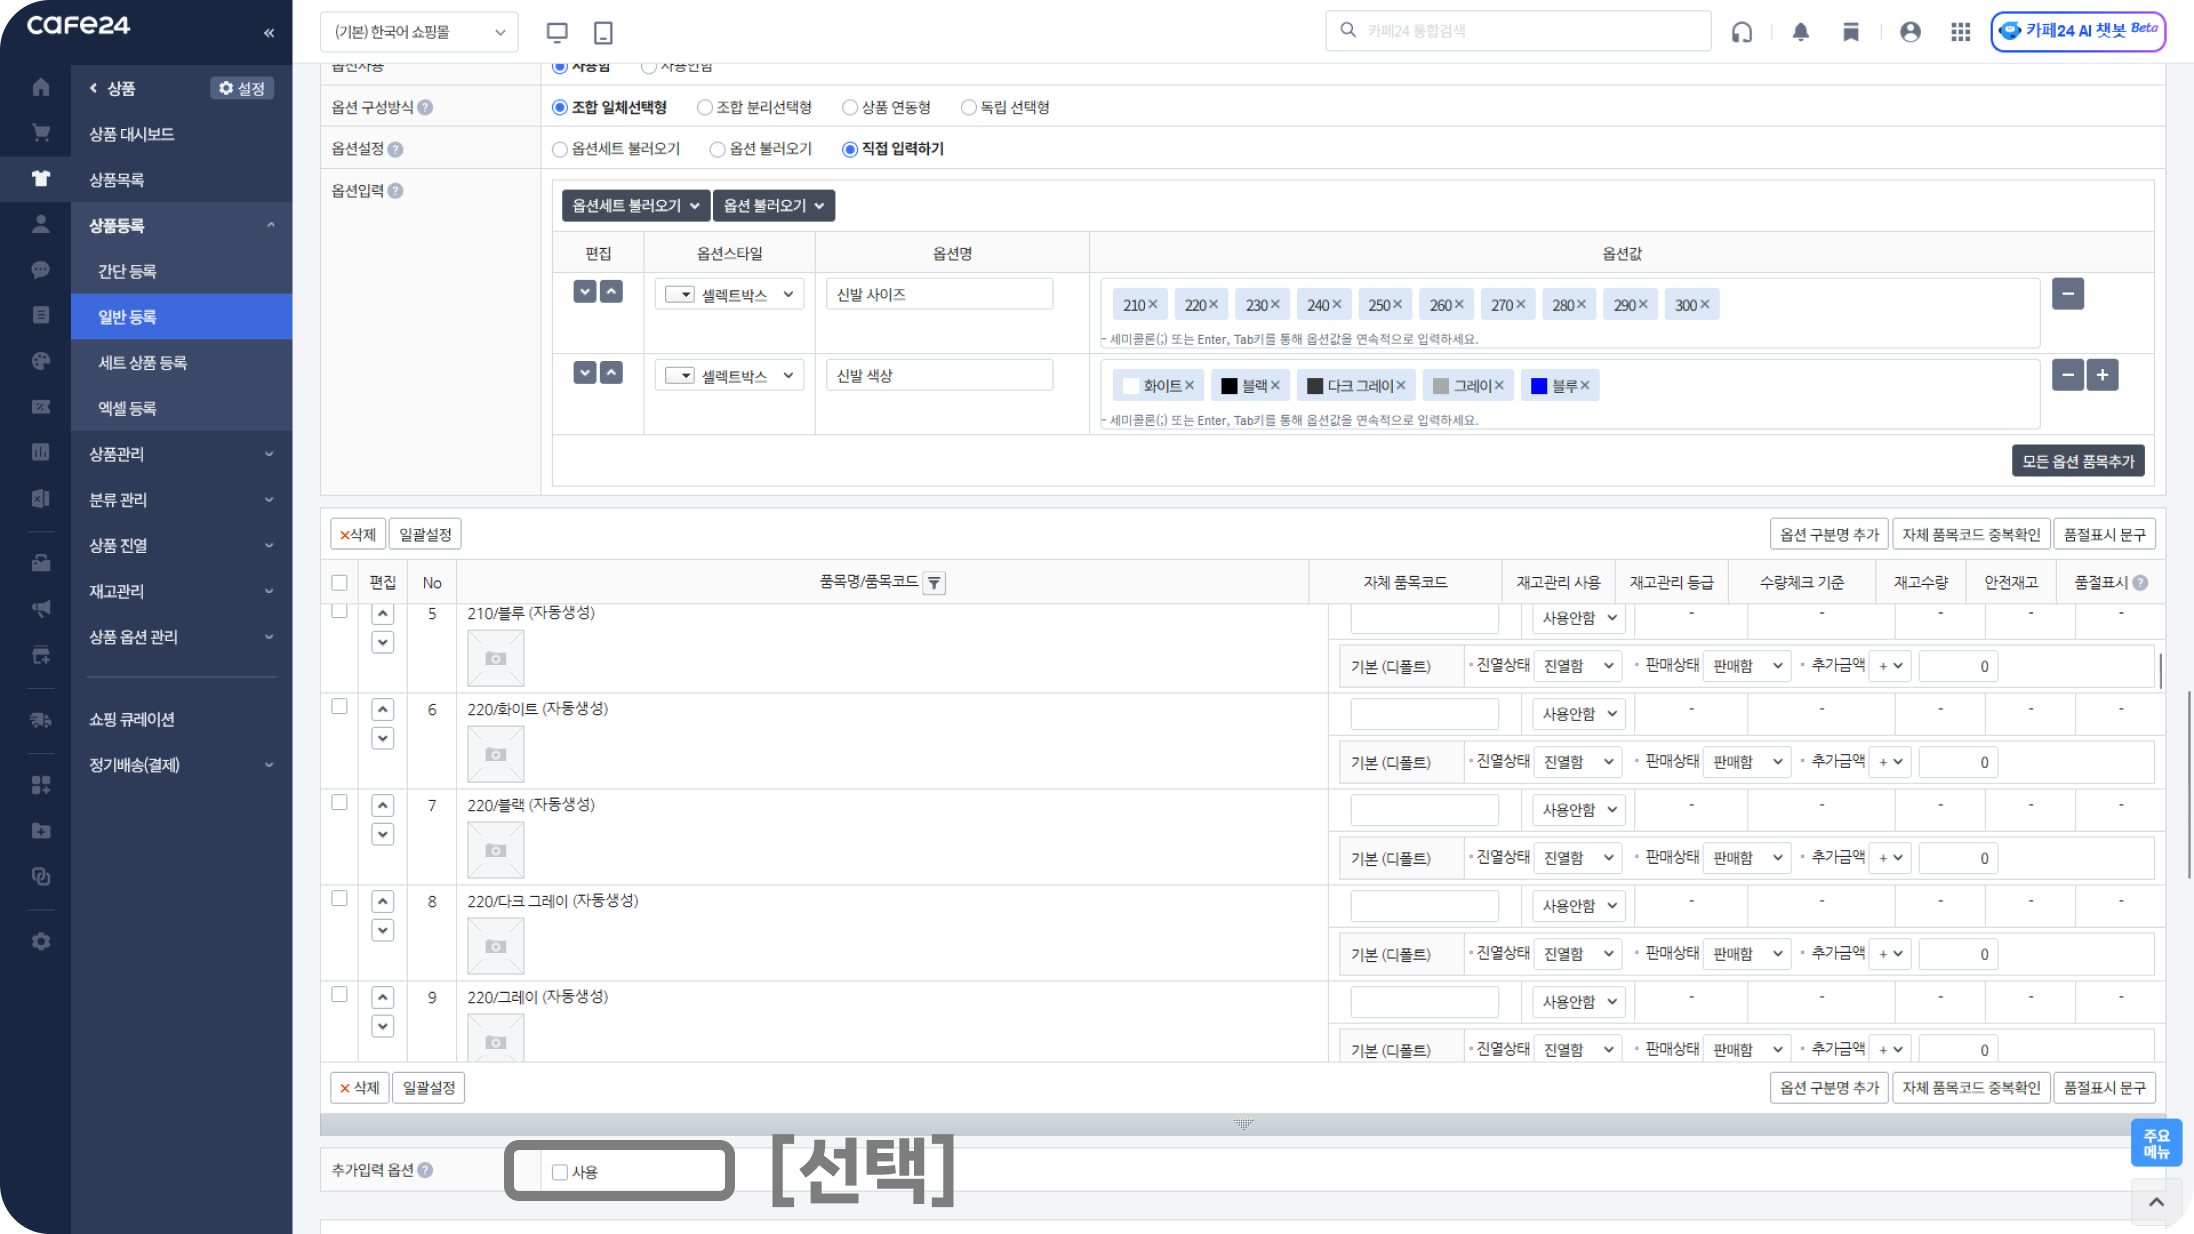The height and width of the screenshot is (1234, 2194).
Task: Click the blue 블루 color option tag
Action: 1559,386
